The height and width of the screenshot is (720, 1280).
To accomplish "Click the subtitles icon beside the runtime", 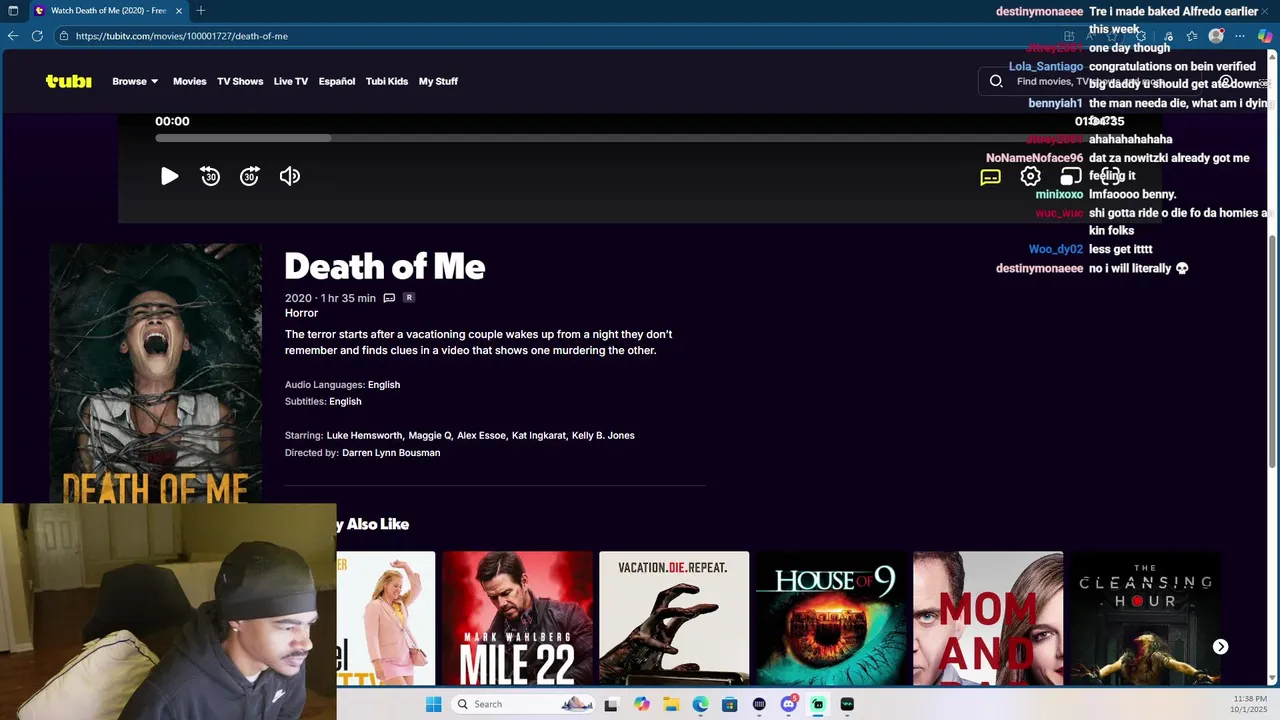I will [x=389, y=298].
